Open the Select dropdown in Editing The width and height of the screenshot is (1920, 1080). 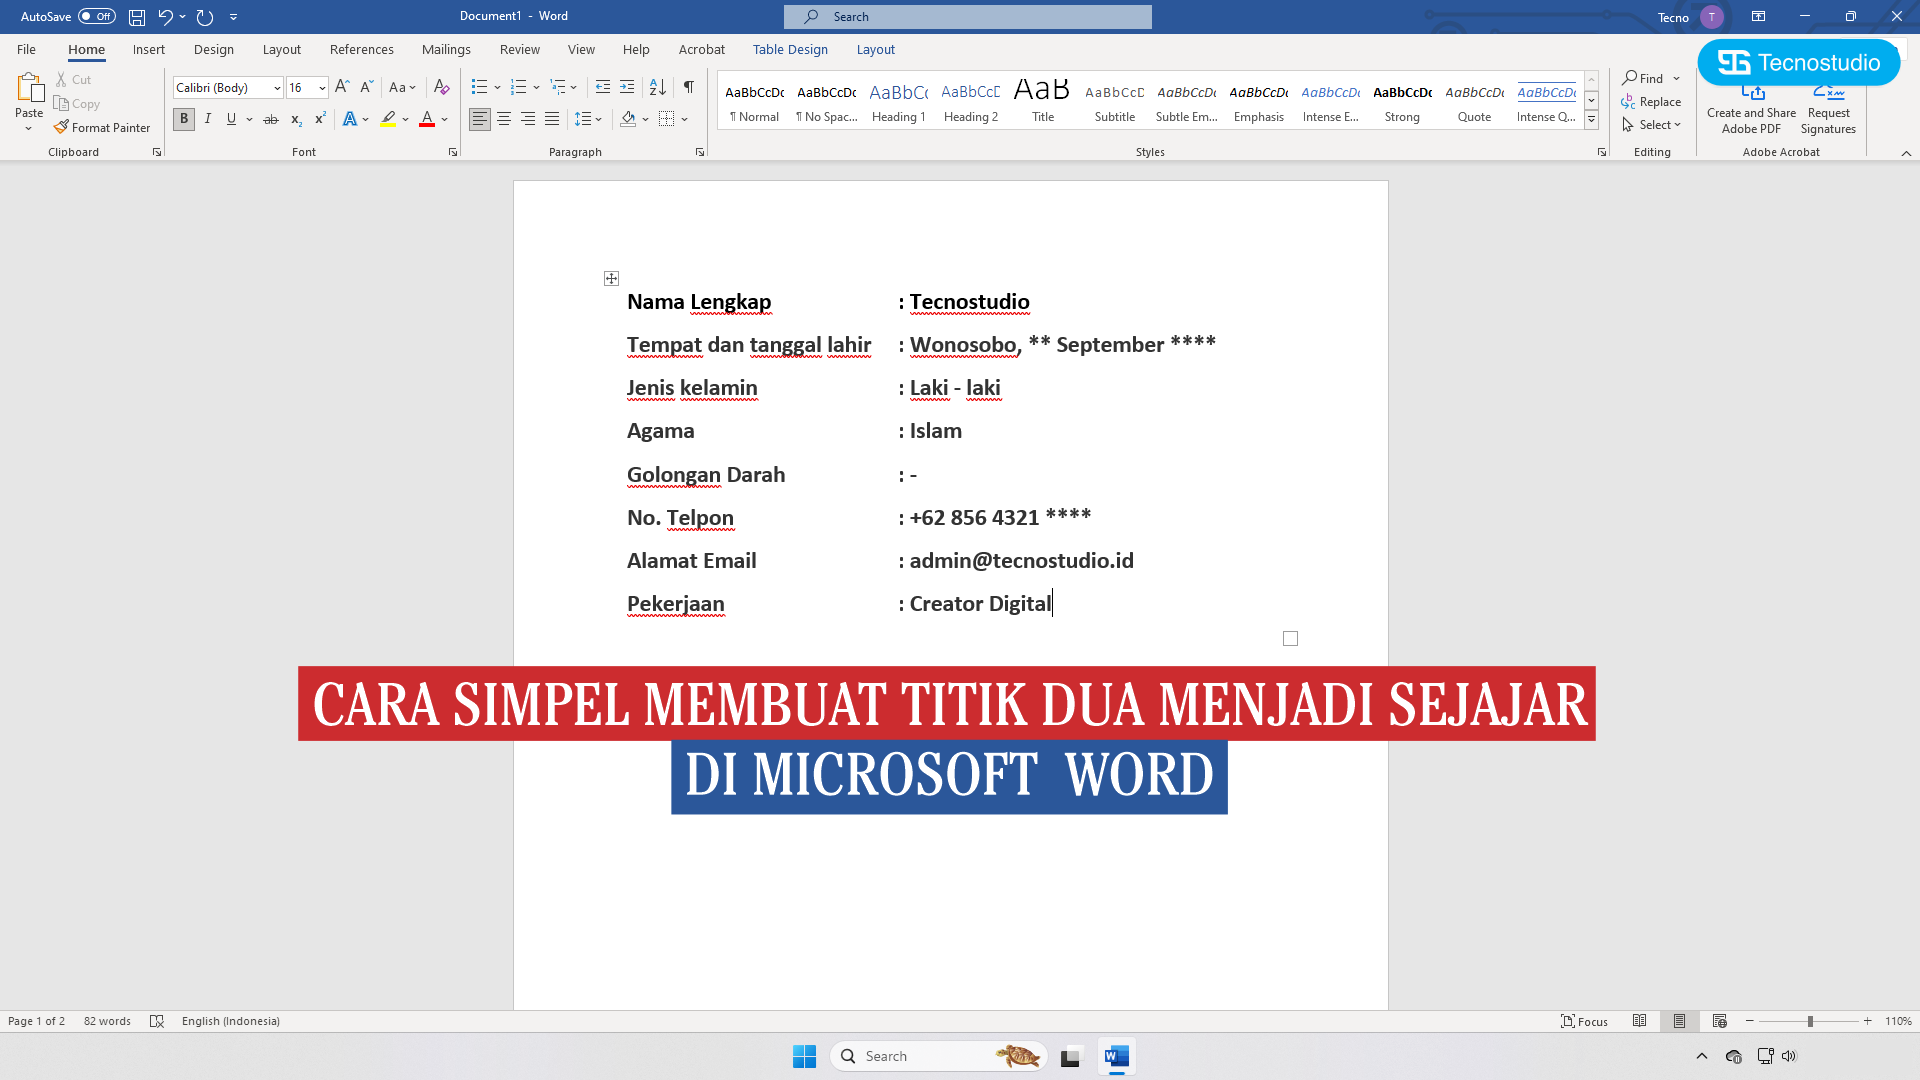pyautogui.click(x=1652, y=125)
